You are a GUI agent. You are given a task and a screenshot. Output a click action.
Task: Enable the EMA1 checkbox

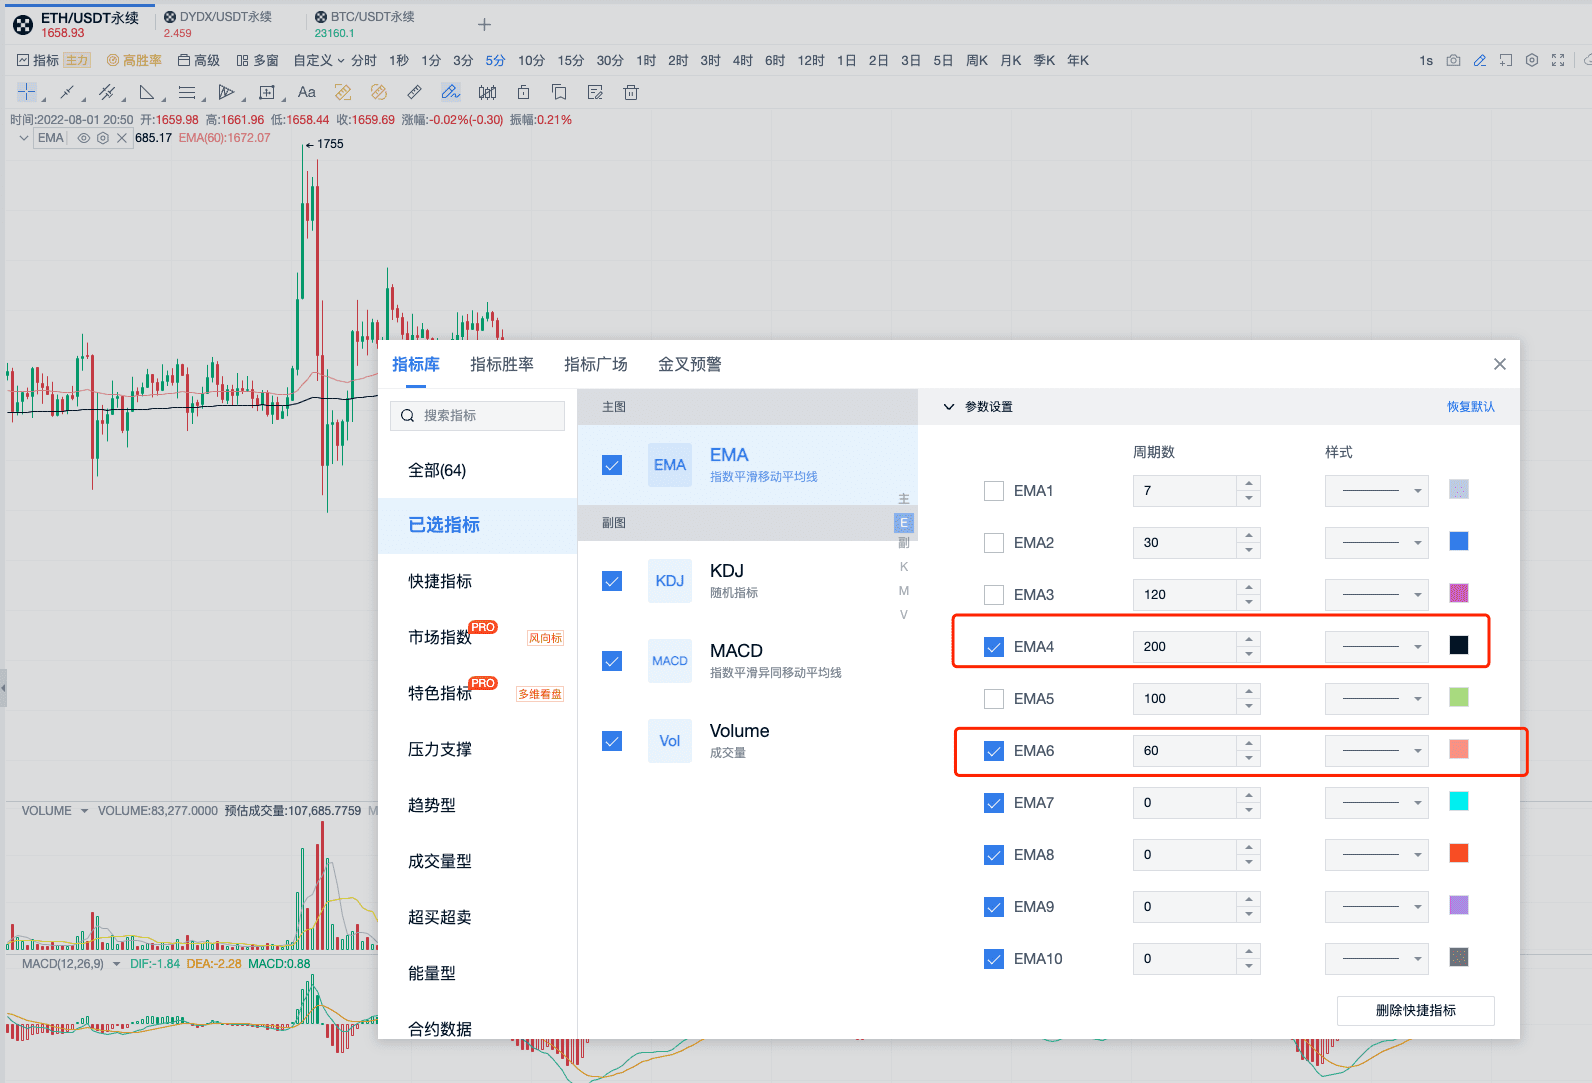994,491
